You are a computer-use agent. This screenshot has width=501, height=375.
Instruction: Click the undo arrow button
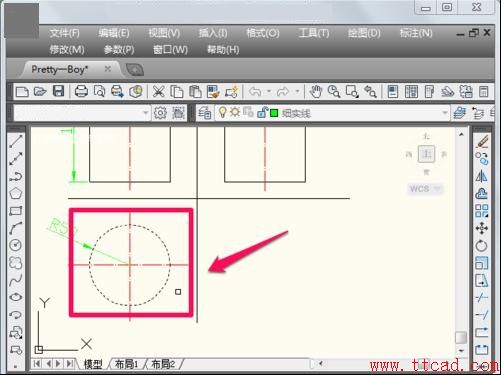tap(255, 91)
